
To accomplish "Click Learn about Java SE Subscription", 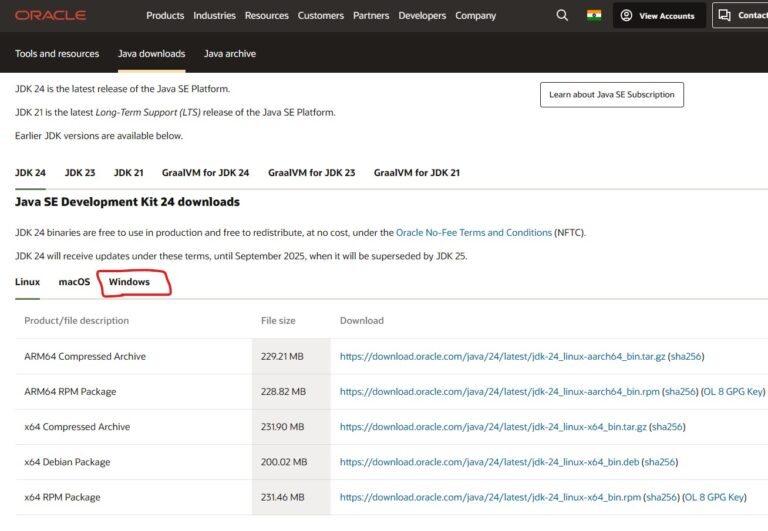I will pos(611,95).
